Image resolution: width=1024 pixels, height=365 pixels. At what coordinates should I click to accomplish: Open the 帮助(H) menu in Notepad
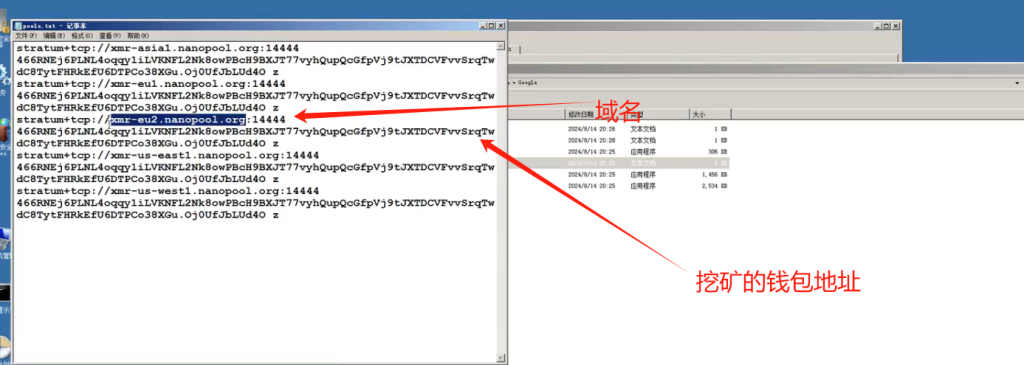(138, 35)
